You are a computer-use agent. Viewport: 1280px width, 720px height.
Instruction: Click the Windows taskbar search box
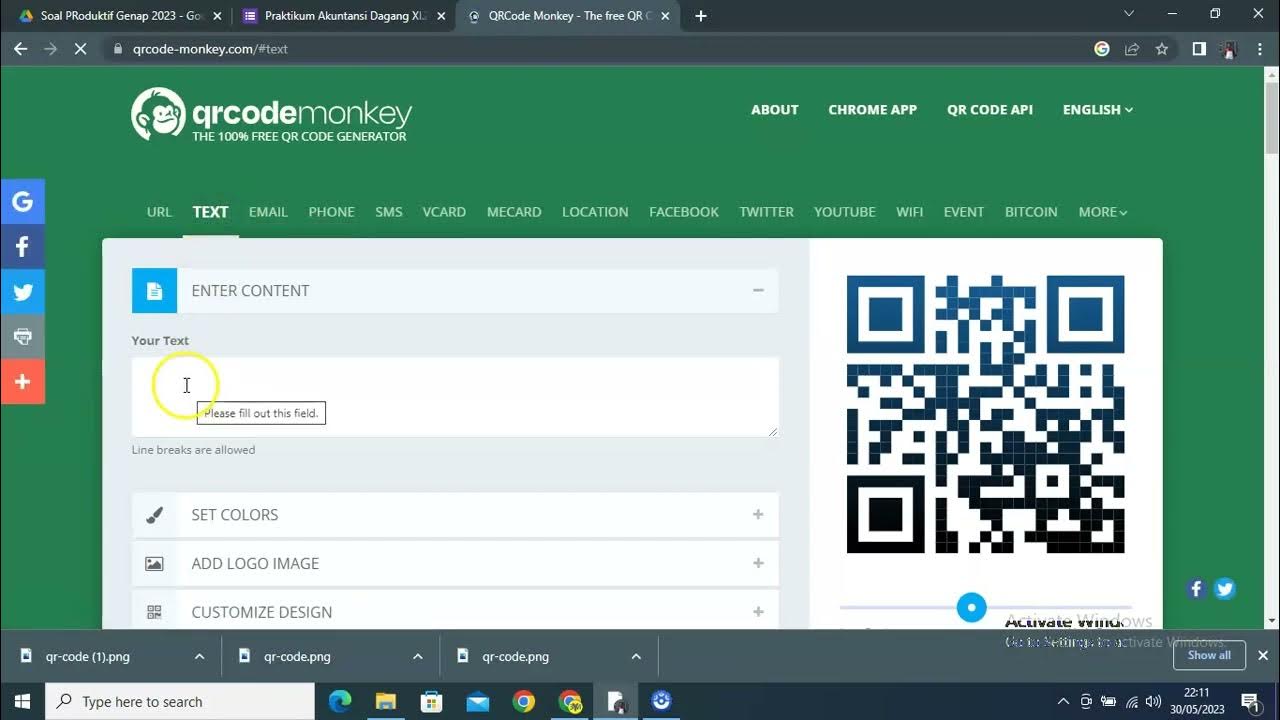point(180,701)
